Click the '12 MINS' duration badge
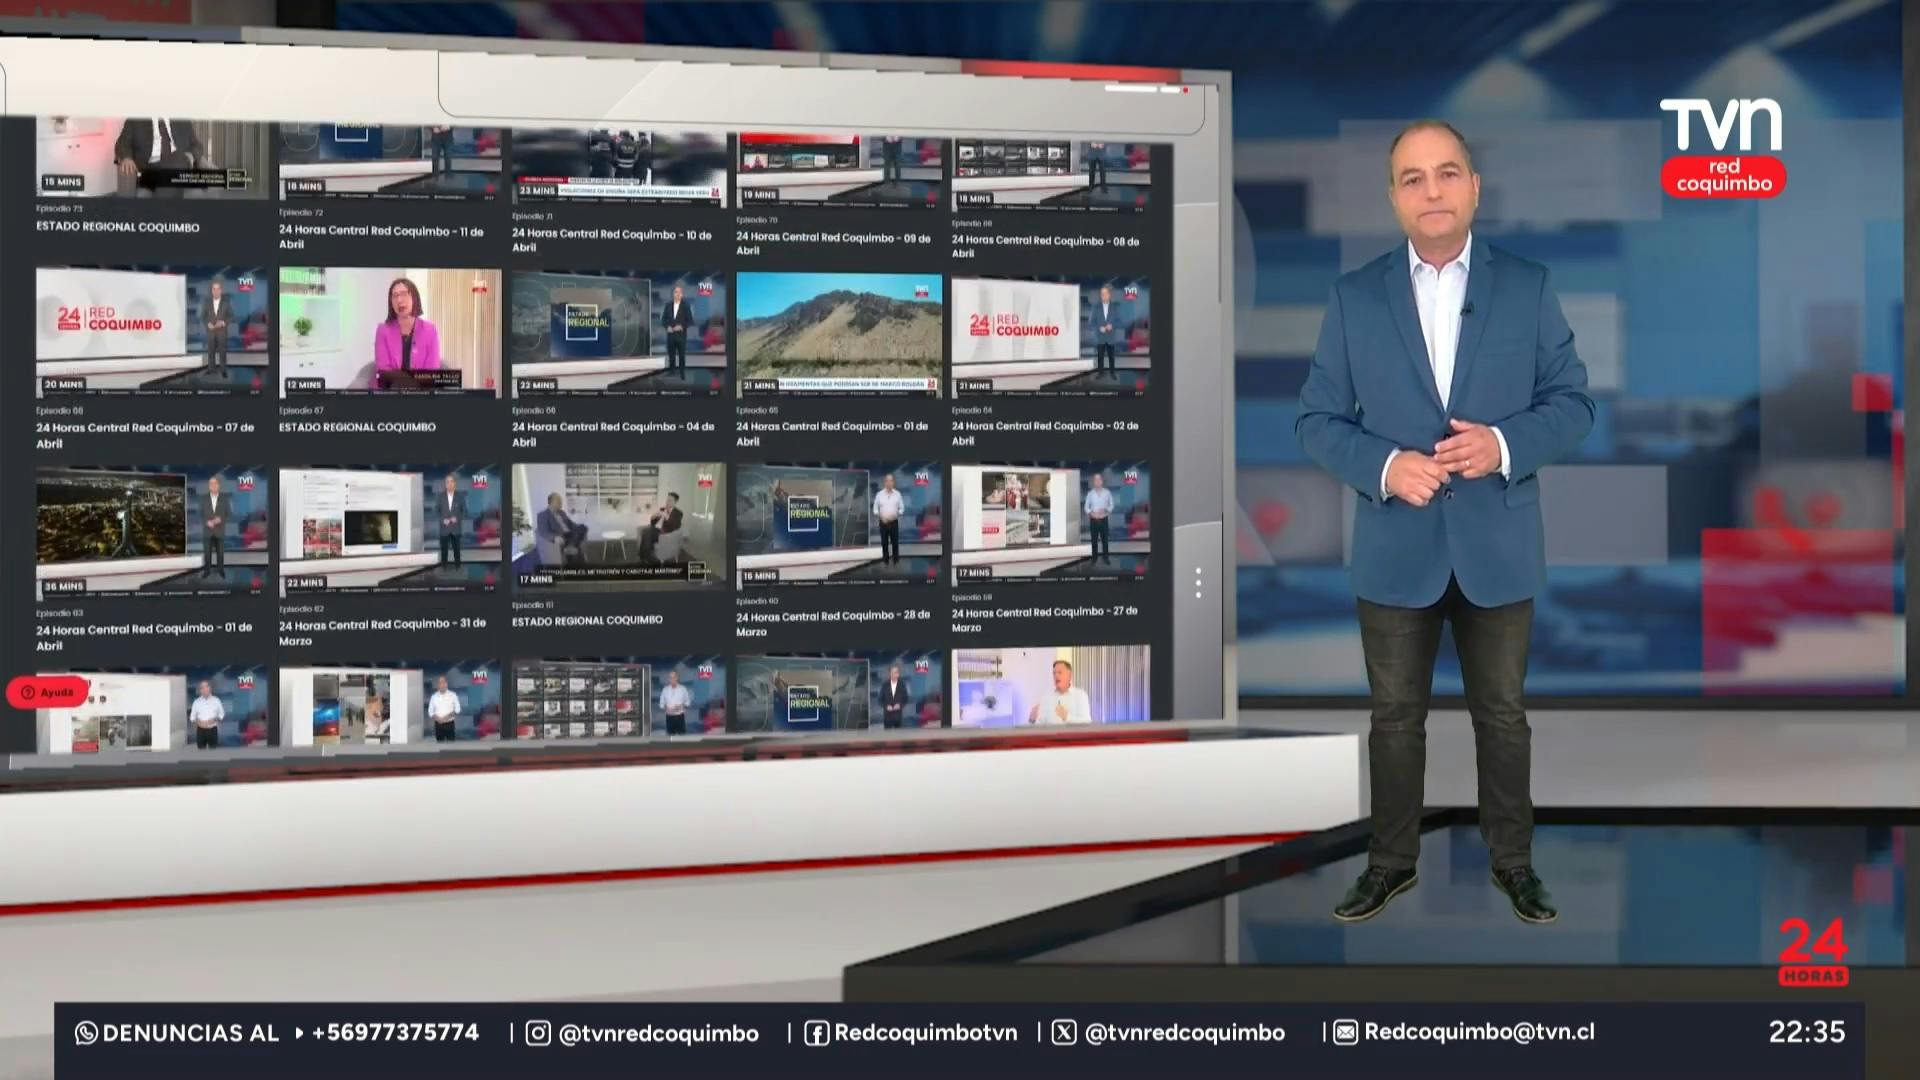Image resolution: width=1920 pixels, height=1080 pixels. pyautogui.click(x=304, y=384)
